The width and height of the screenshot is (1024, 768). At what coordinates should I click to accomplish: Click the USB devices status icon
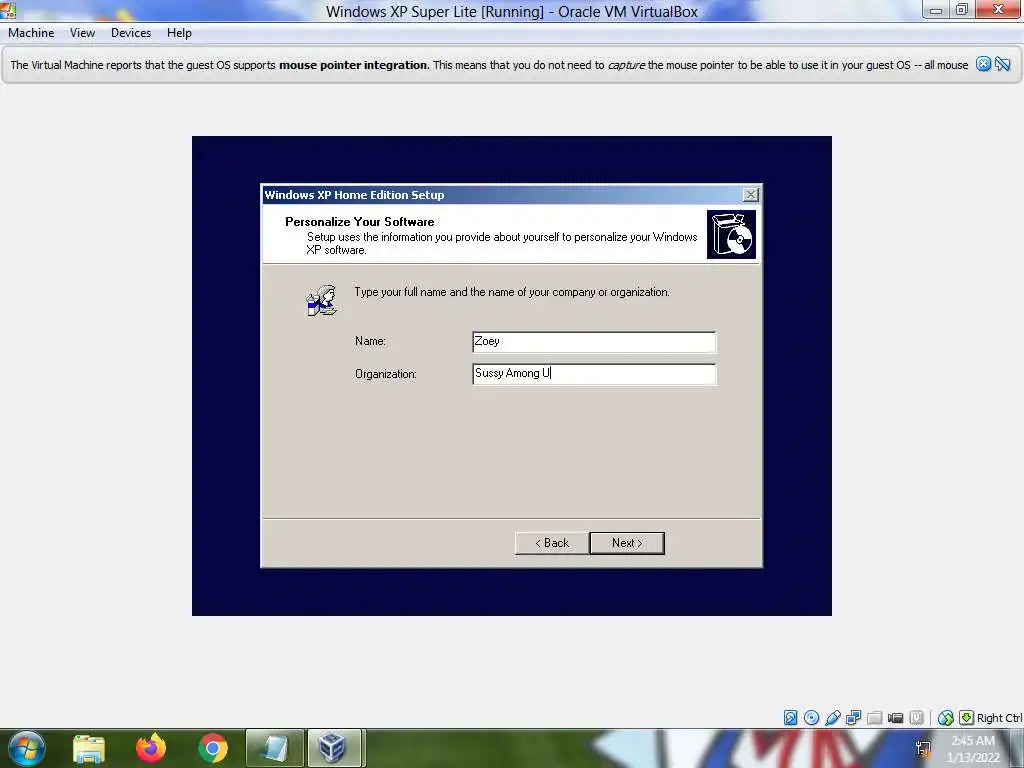[833, 718]
